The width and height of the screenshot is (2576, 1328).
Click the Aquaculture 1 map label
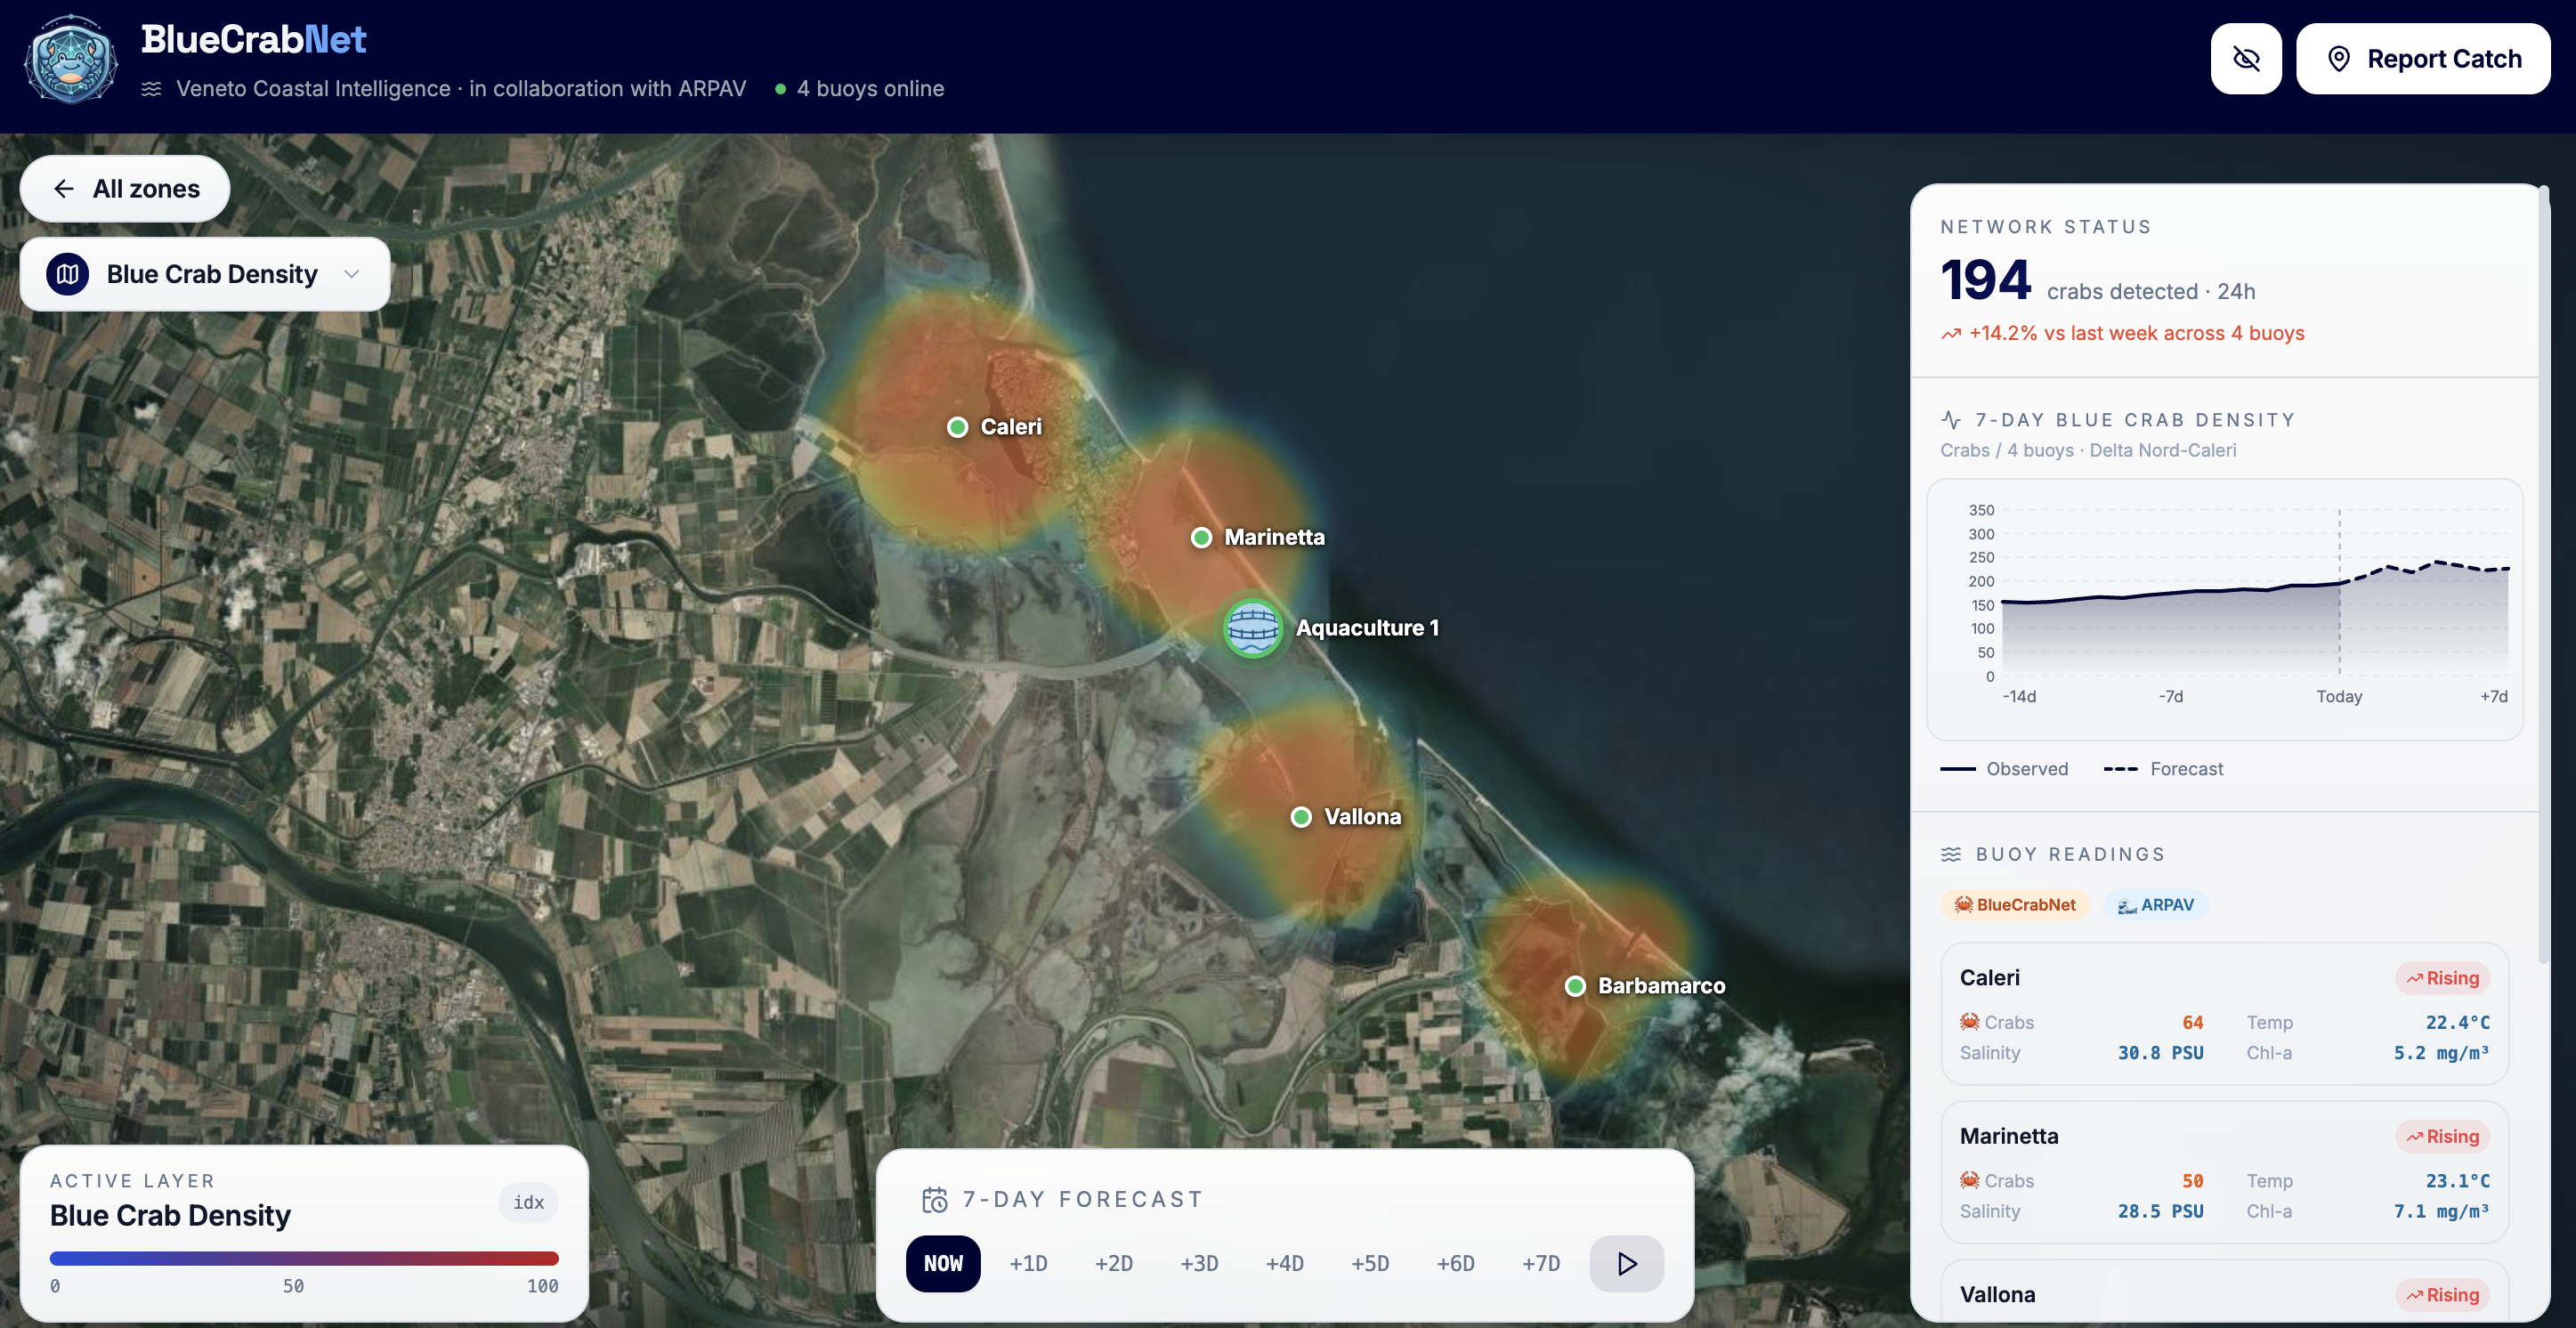click(x=1367, y=628)
